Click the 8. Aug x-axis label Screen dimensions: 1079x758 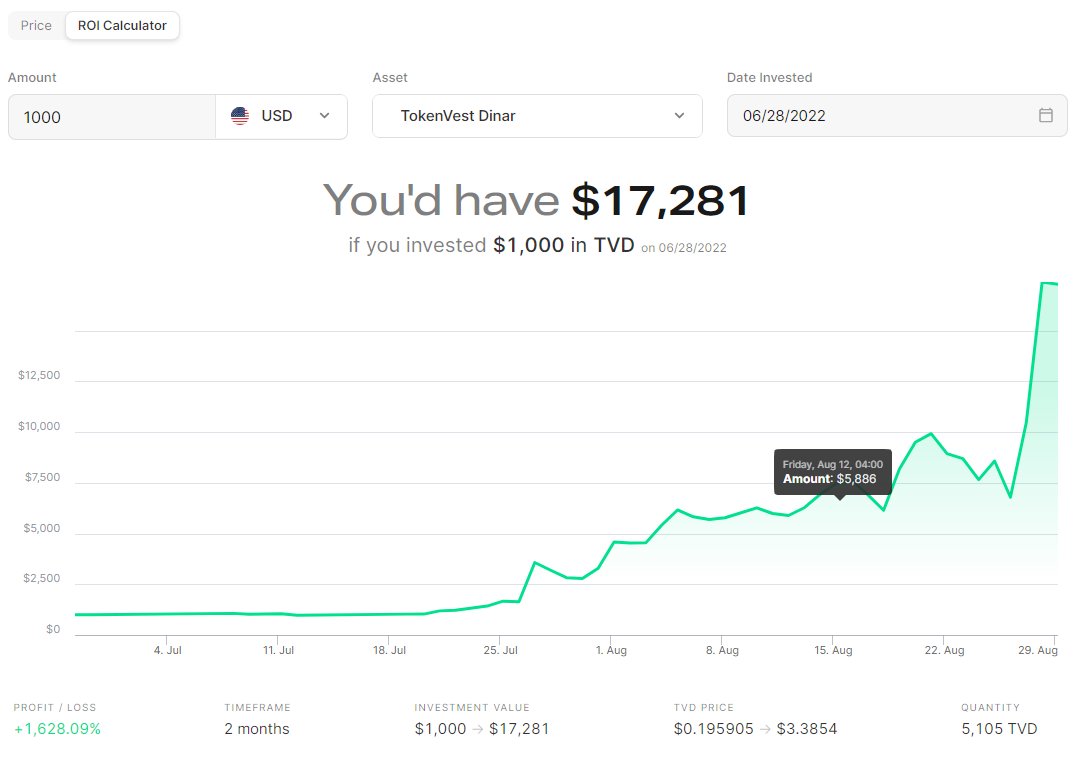[722, 650]
